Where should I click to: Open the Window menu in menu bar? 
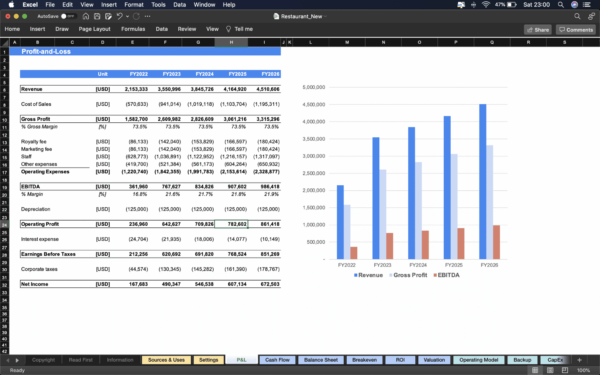204,5
